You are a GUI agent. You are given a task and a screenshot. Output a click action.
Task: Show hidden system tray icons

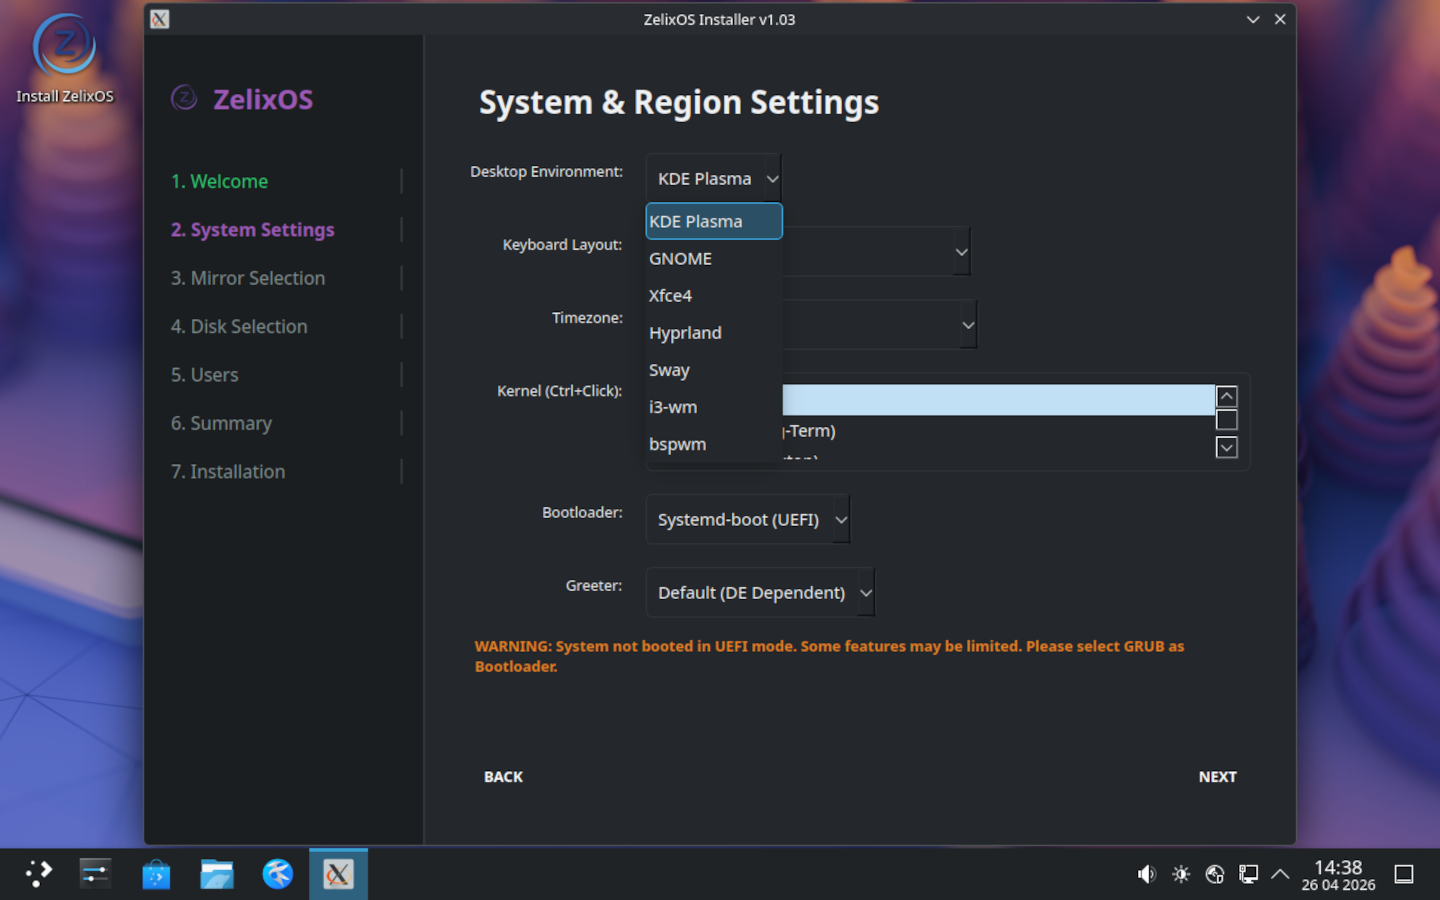[1280, 874]
